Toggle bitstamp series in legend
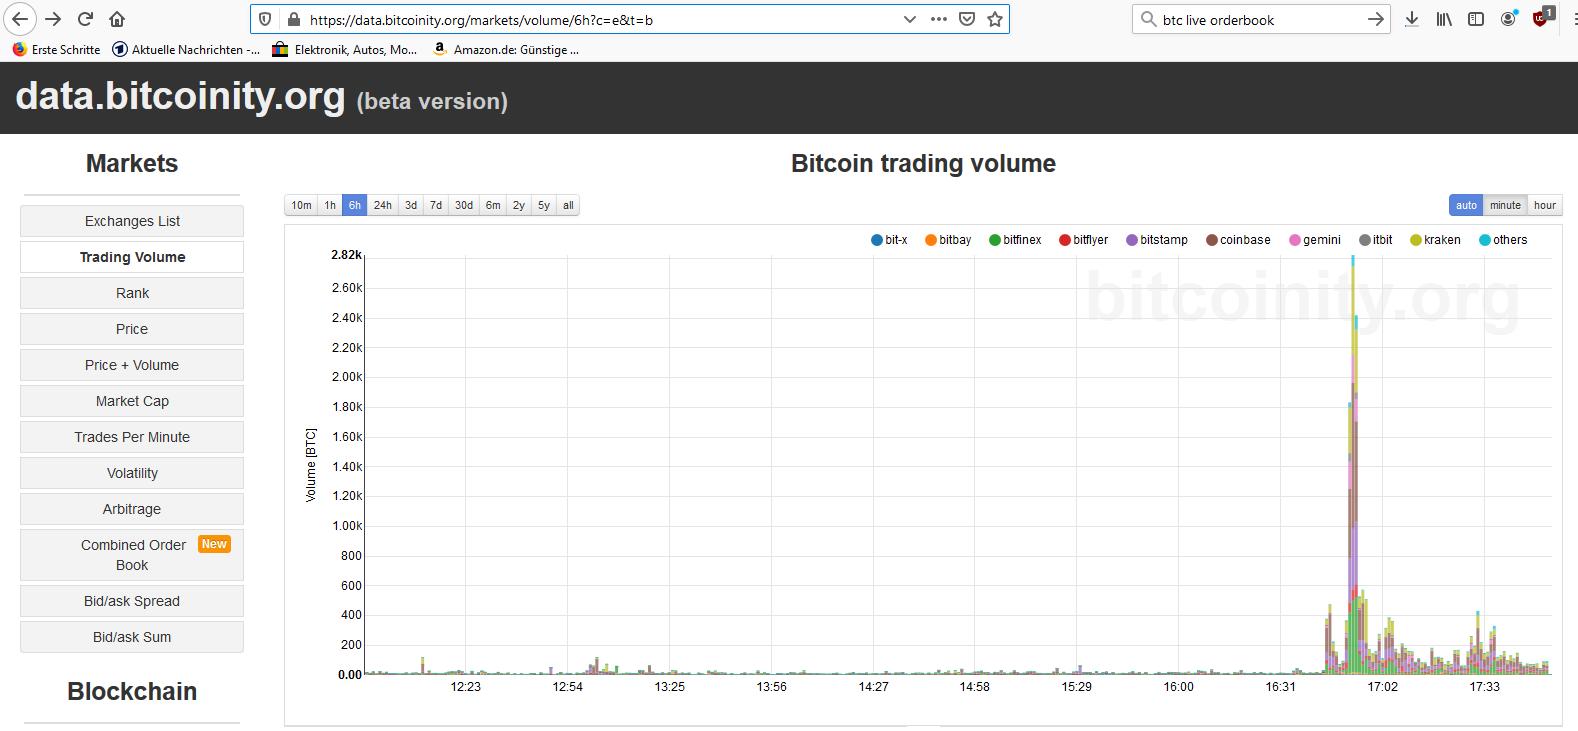 pos(1157,240)
